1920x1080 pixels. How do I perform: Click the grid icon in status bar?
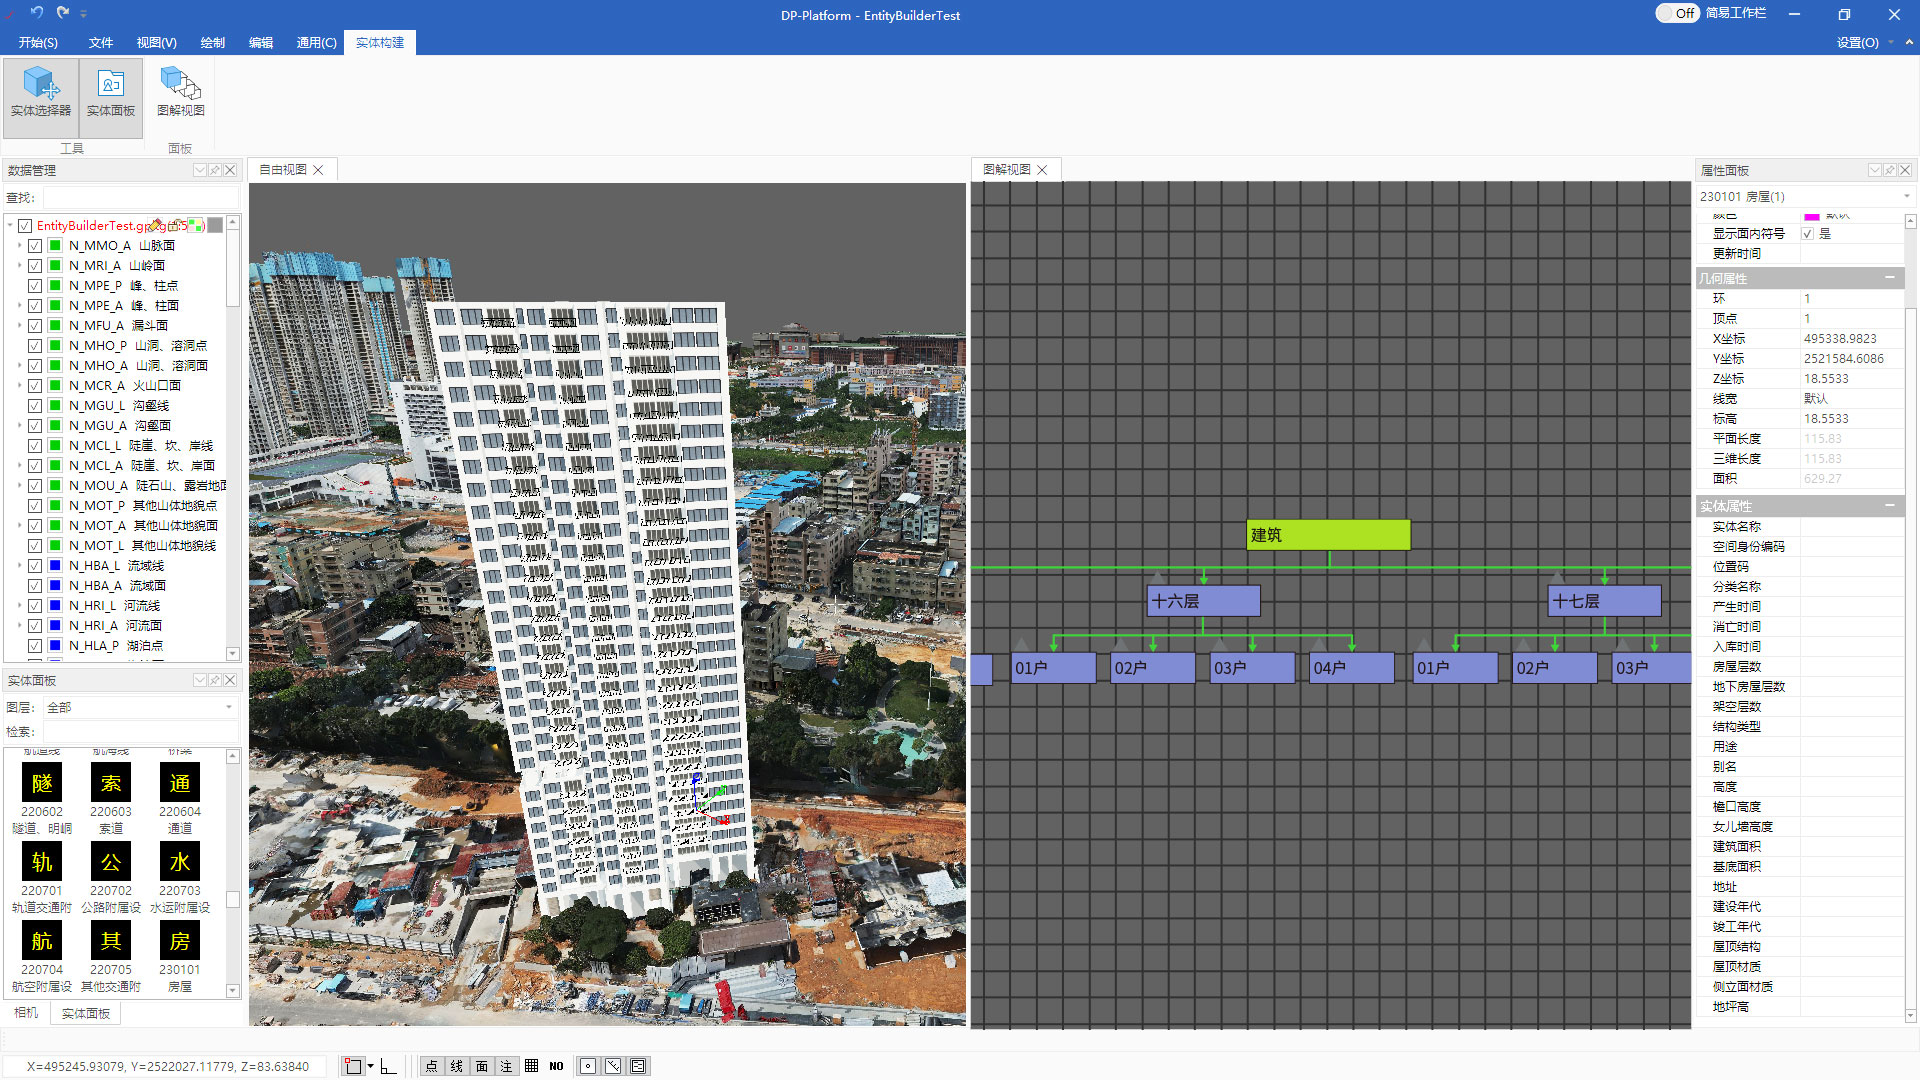click(x=532, y=1066)
